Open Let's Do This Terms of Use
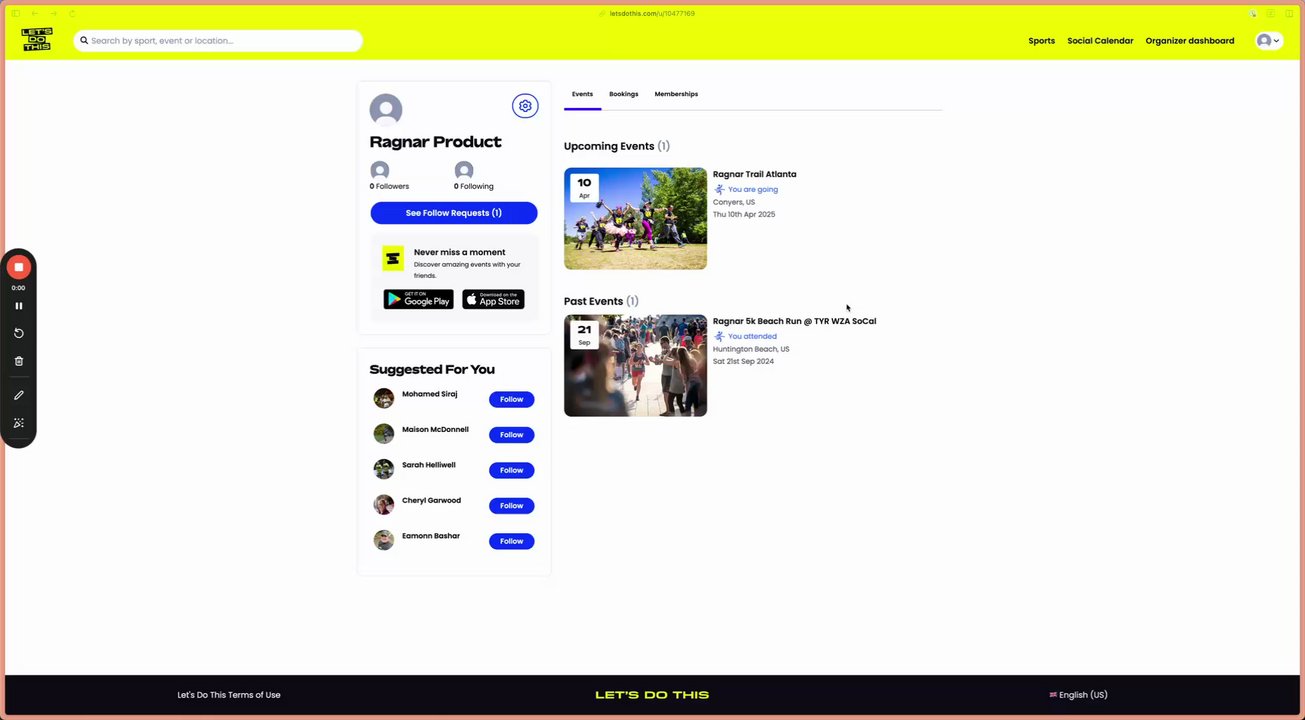 click(x=229, y=695)
